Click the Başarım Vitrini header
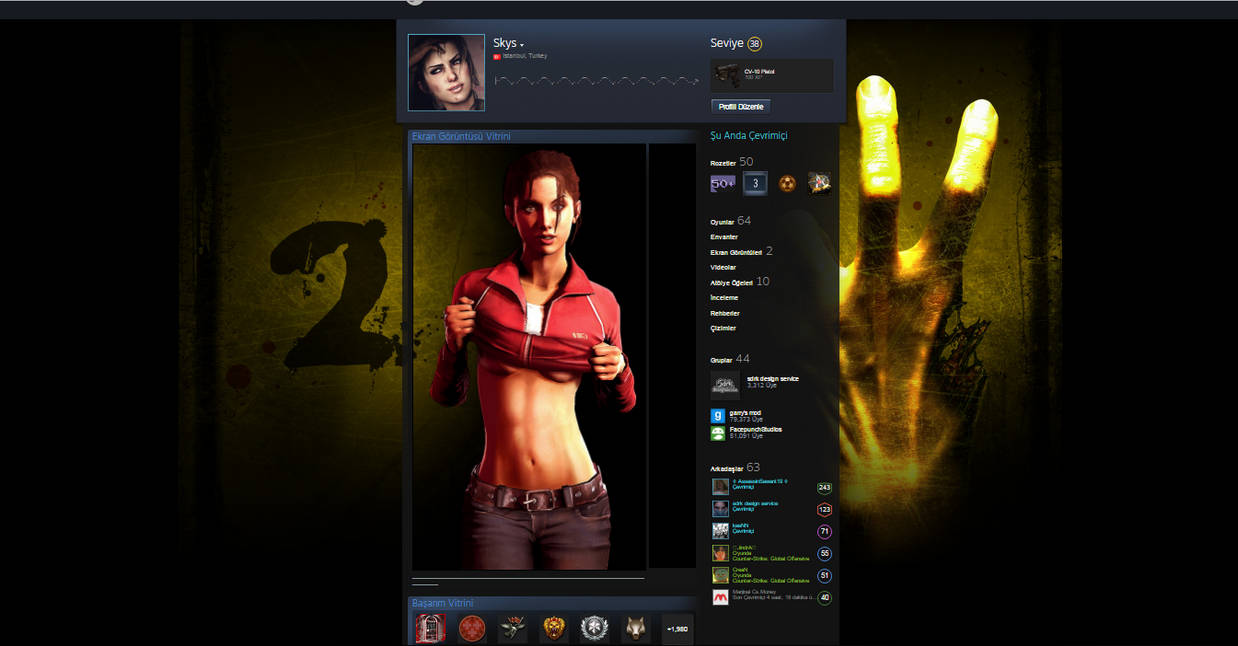 click(x=443, y=603)
